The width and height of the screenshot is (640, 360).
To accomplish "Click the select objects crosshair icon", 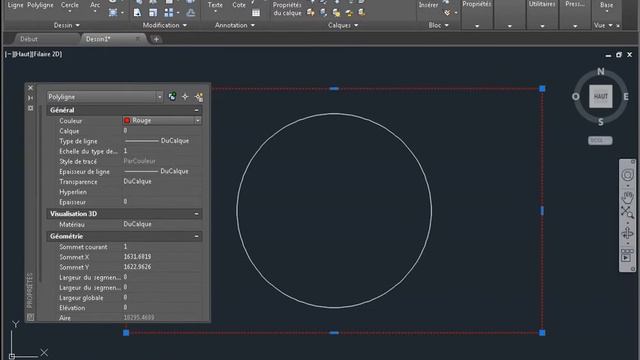I will point(185,97).
